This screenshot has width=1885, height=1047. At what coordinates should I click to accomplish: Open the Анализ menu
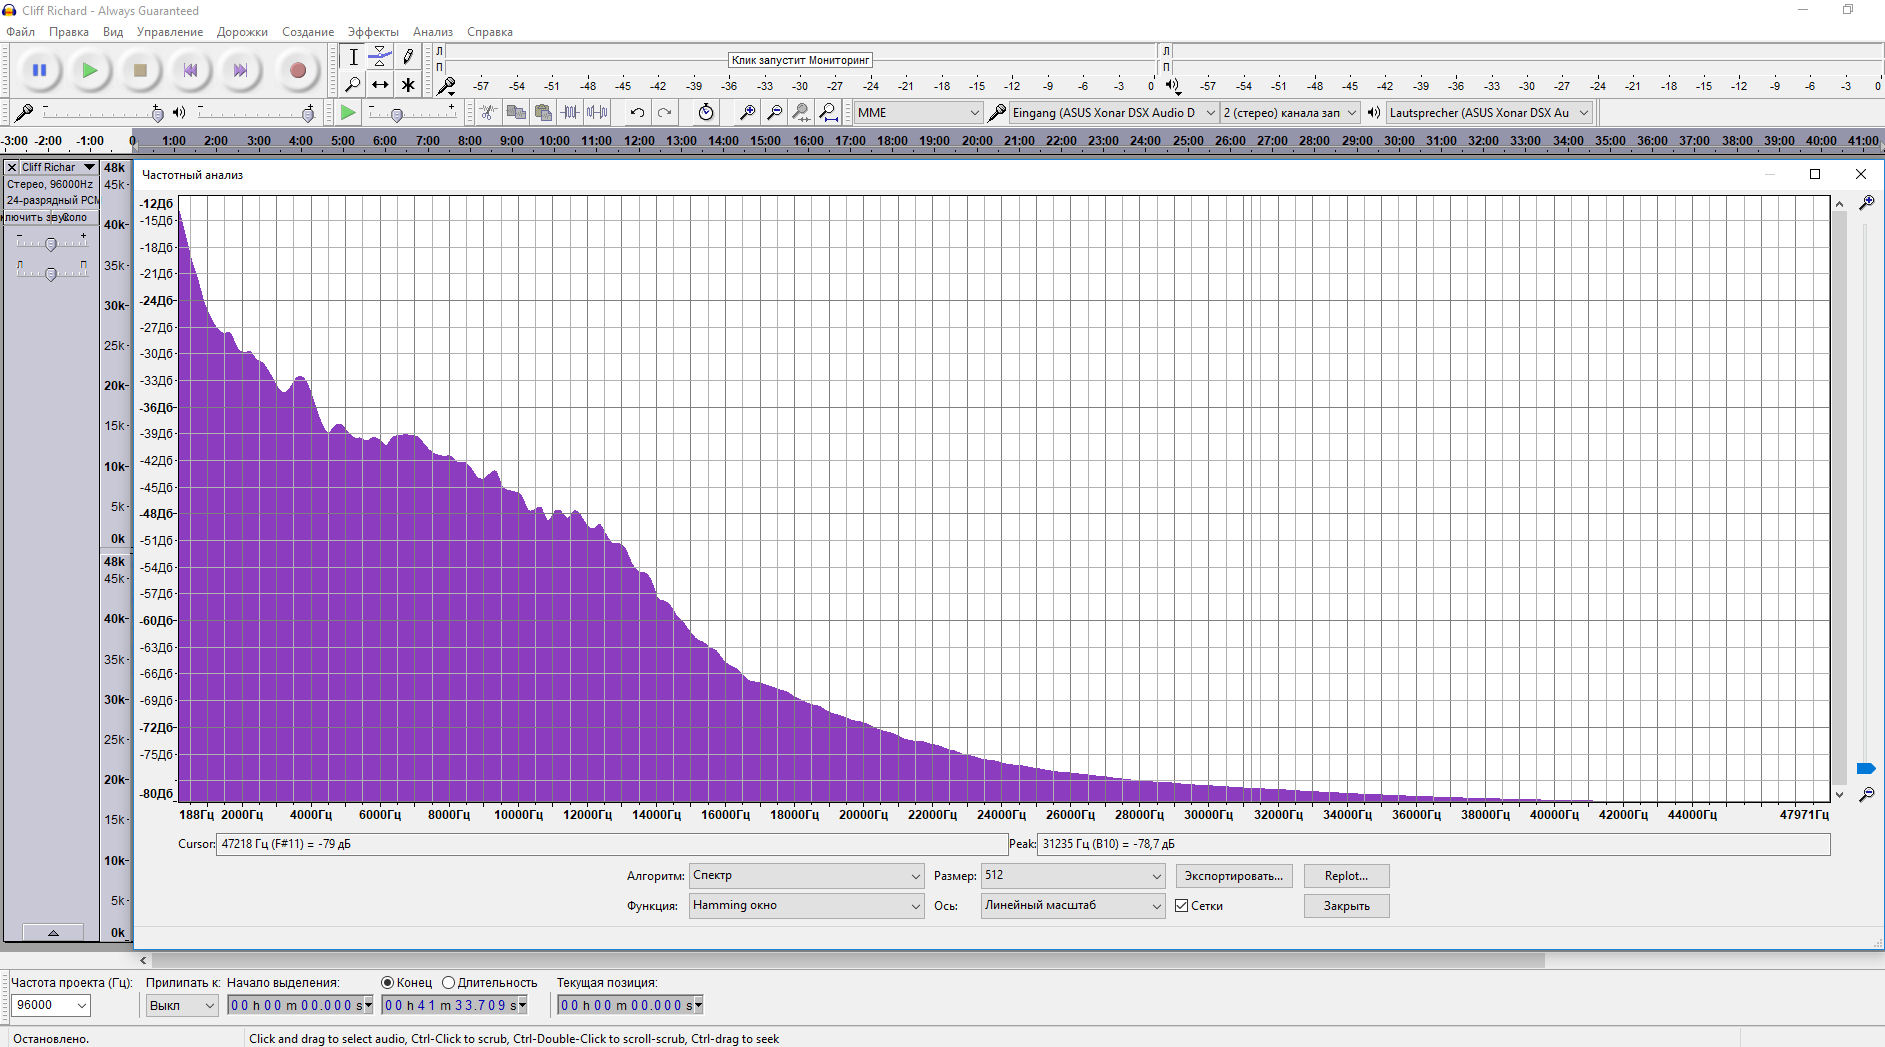(433, 32)
